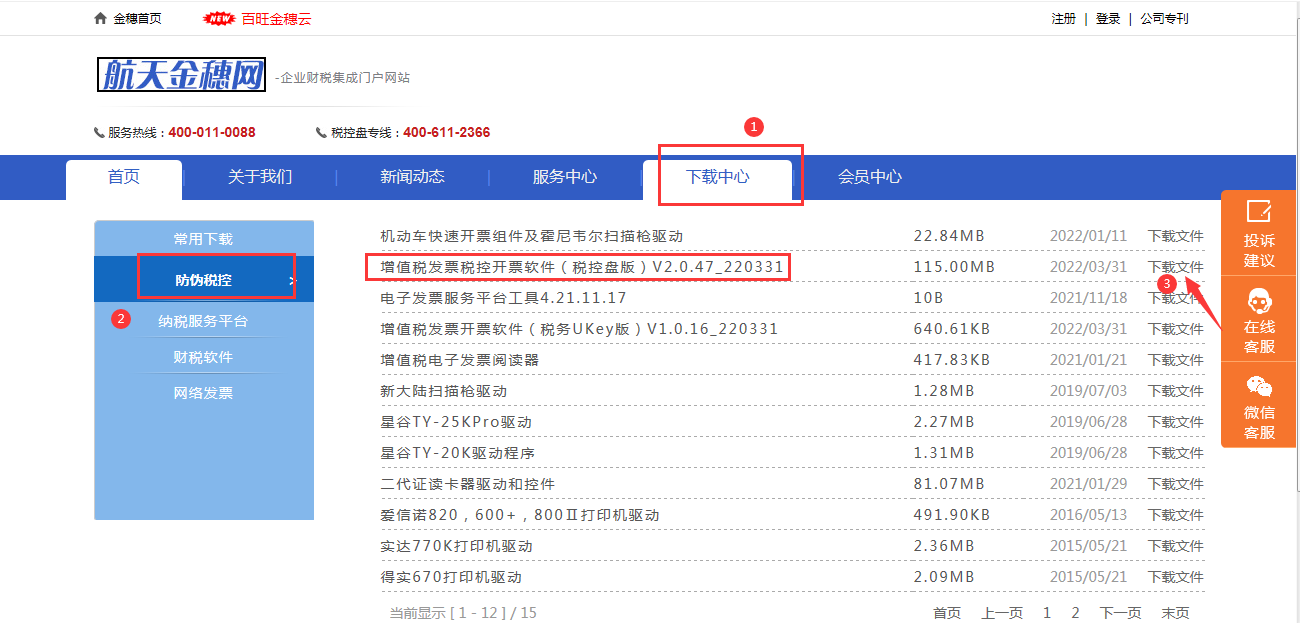Download file for 二代证读卡器驱动和控件
This screenshot has width=1300, height=623.
tap(1176, 484)
